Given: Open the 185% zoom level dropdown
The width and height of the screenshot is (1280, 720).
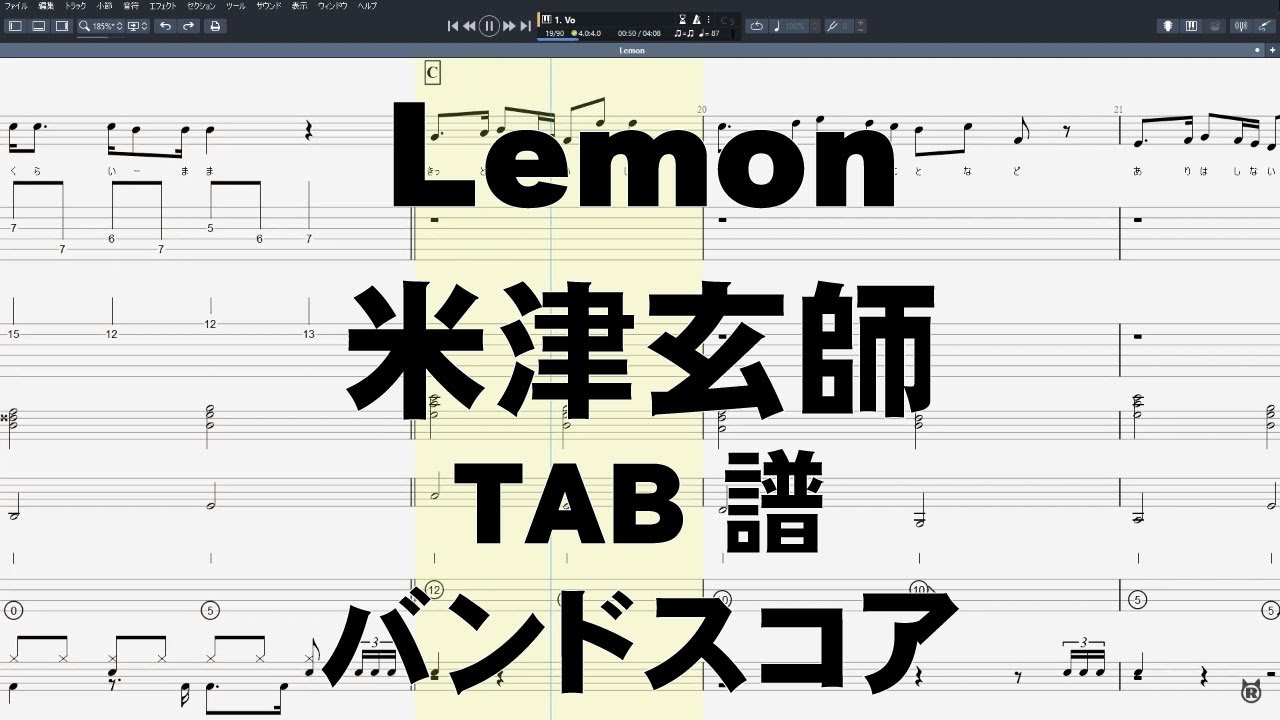Looking at the screenshot, I should click(x=107, y=26).
